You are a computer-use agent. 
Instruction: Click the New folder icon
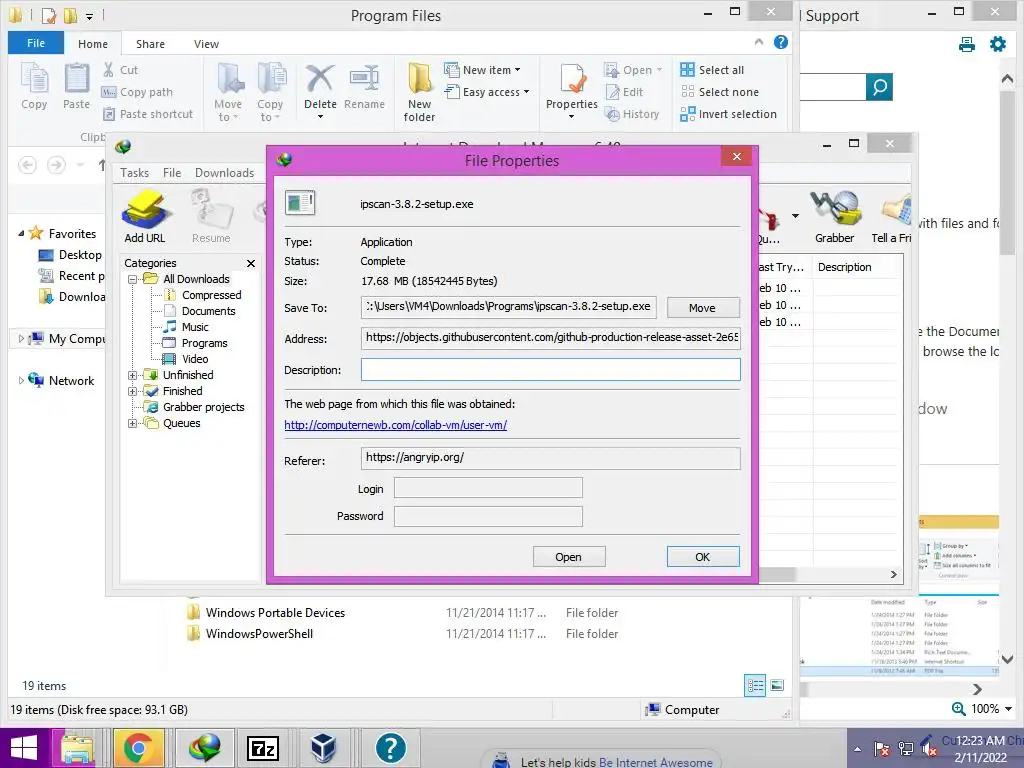(x=419, y=92)
